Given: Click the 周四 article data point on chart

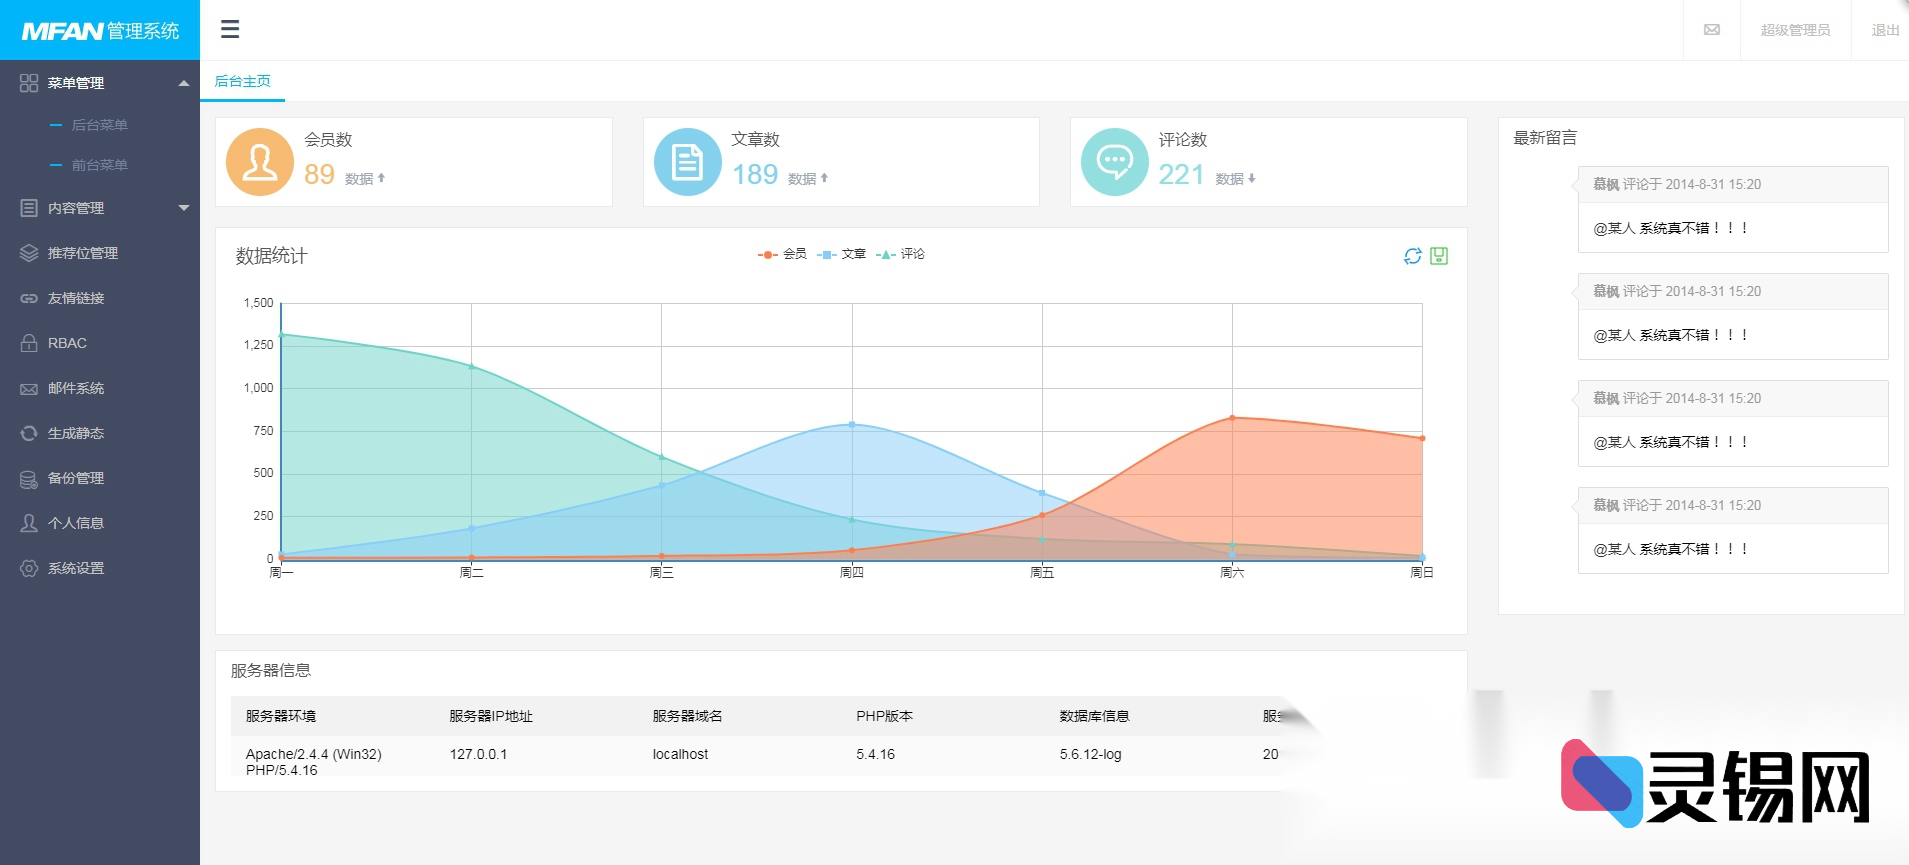Looking at the screenshot, I should point(852,424).
